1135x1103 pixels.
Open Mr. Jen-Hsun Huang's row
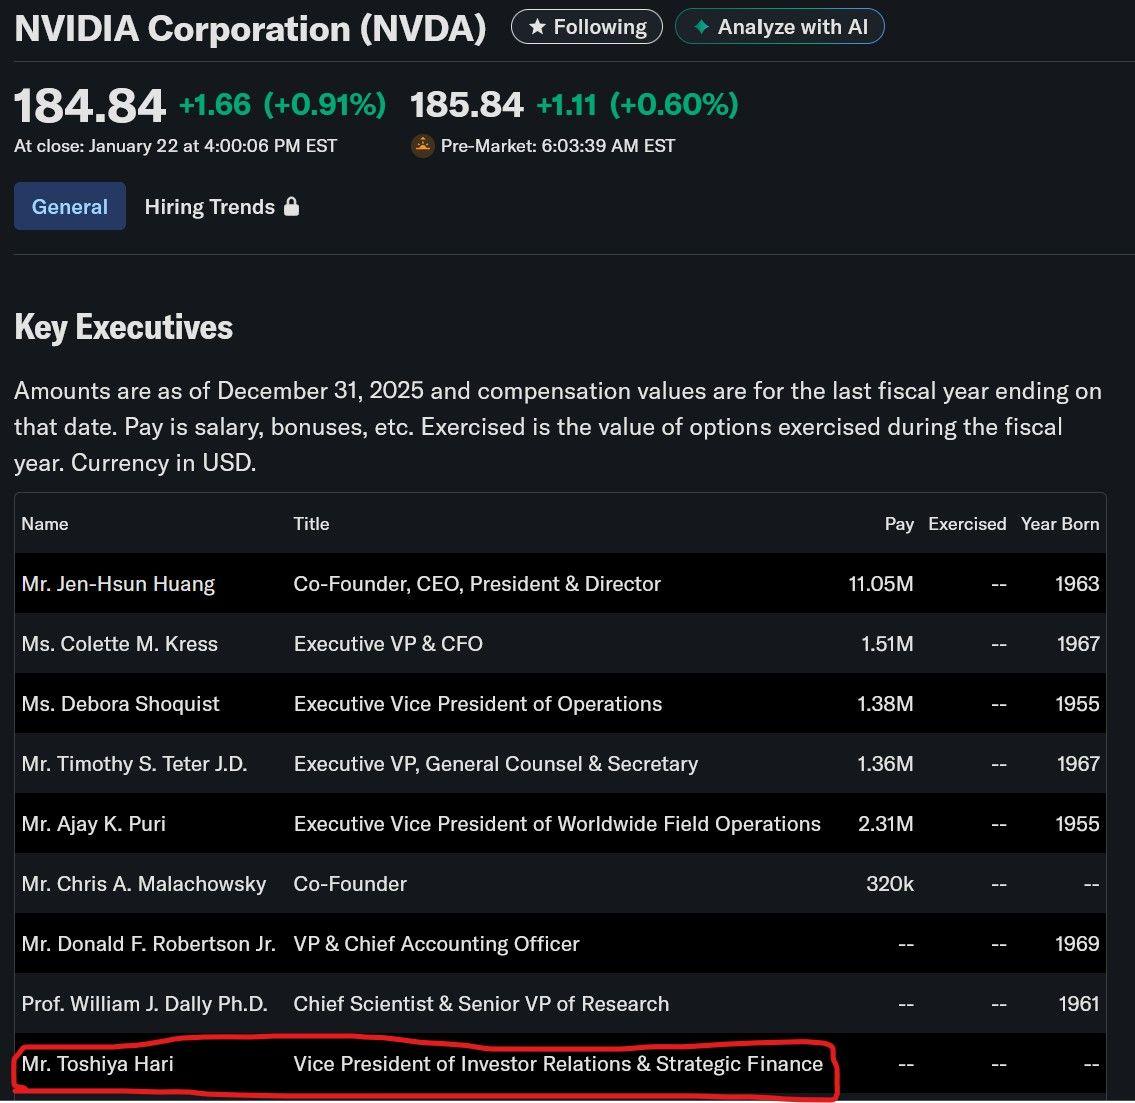click(118, 584)
